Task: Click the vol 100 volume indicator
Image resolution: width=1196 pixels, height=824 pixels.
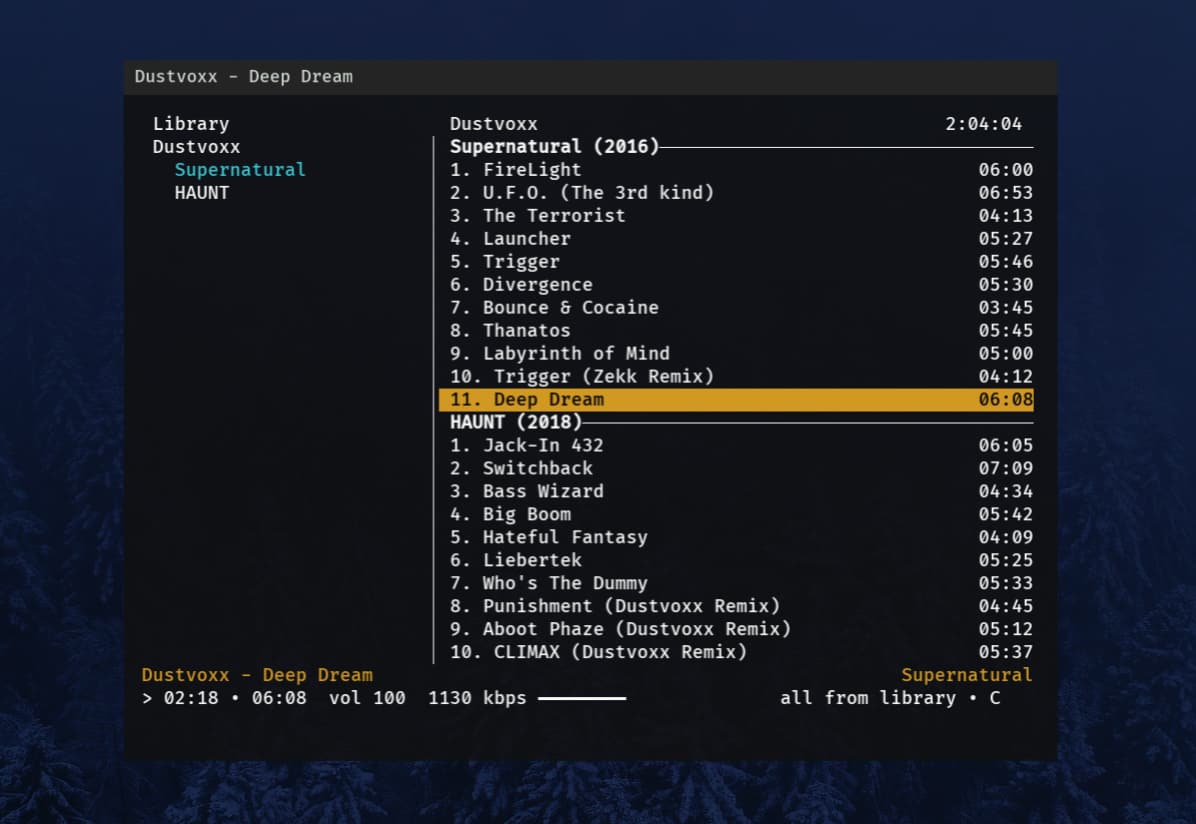Action: (367, 698)
